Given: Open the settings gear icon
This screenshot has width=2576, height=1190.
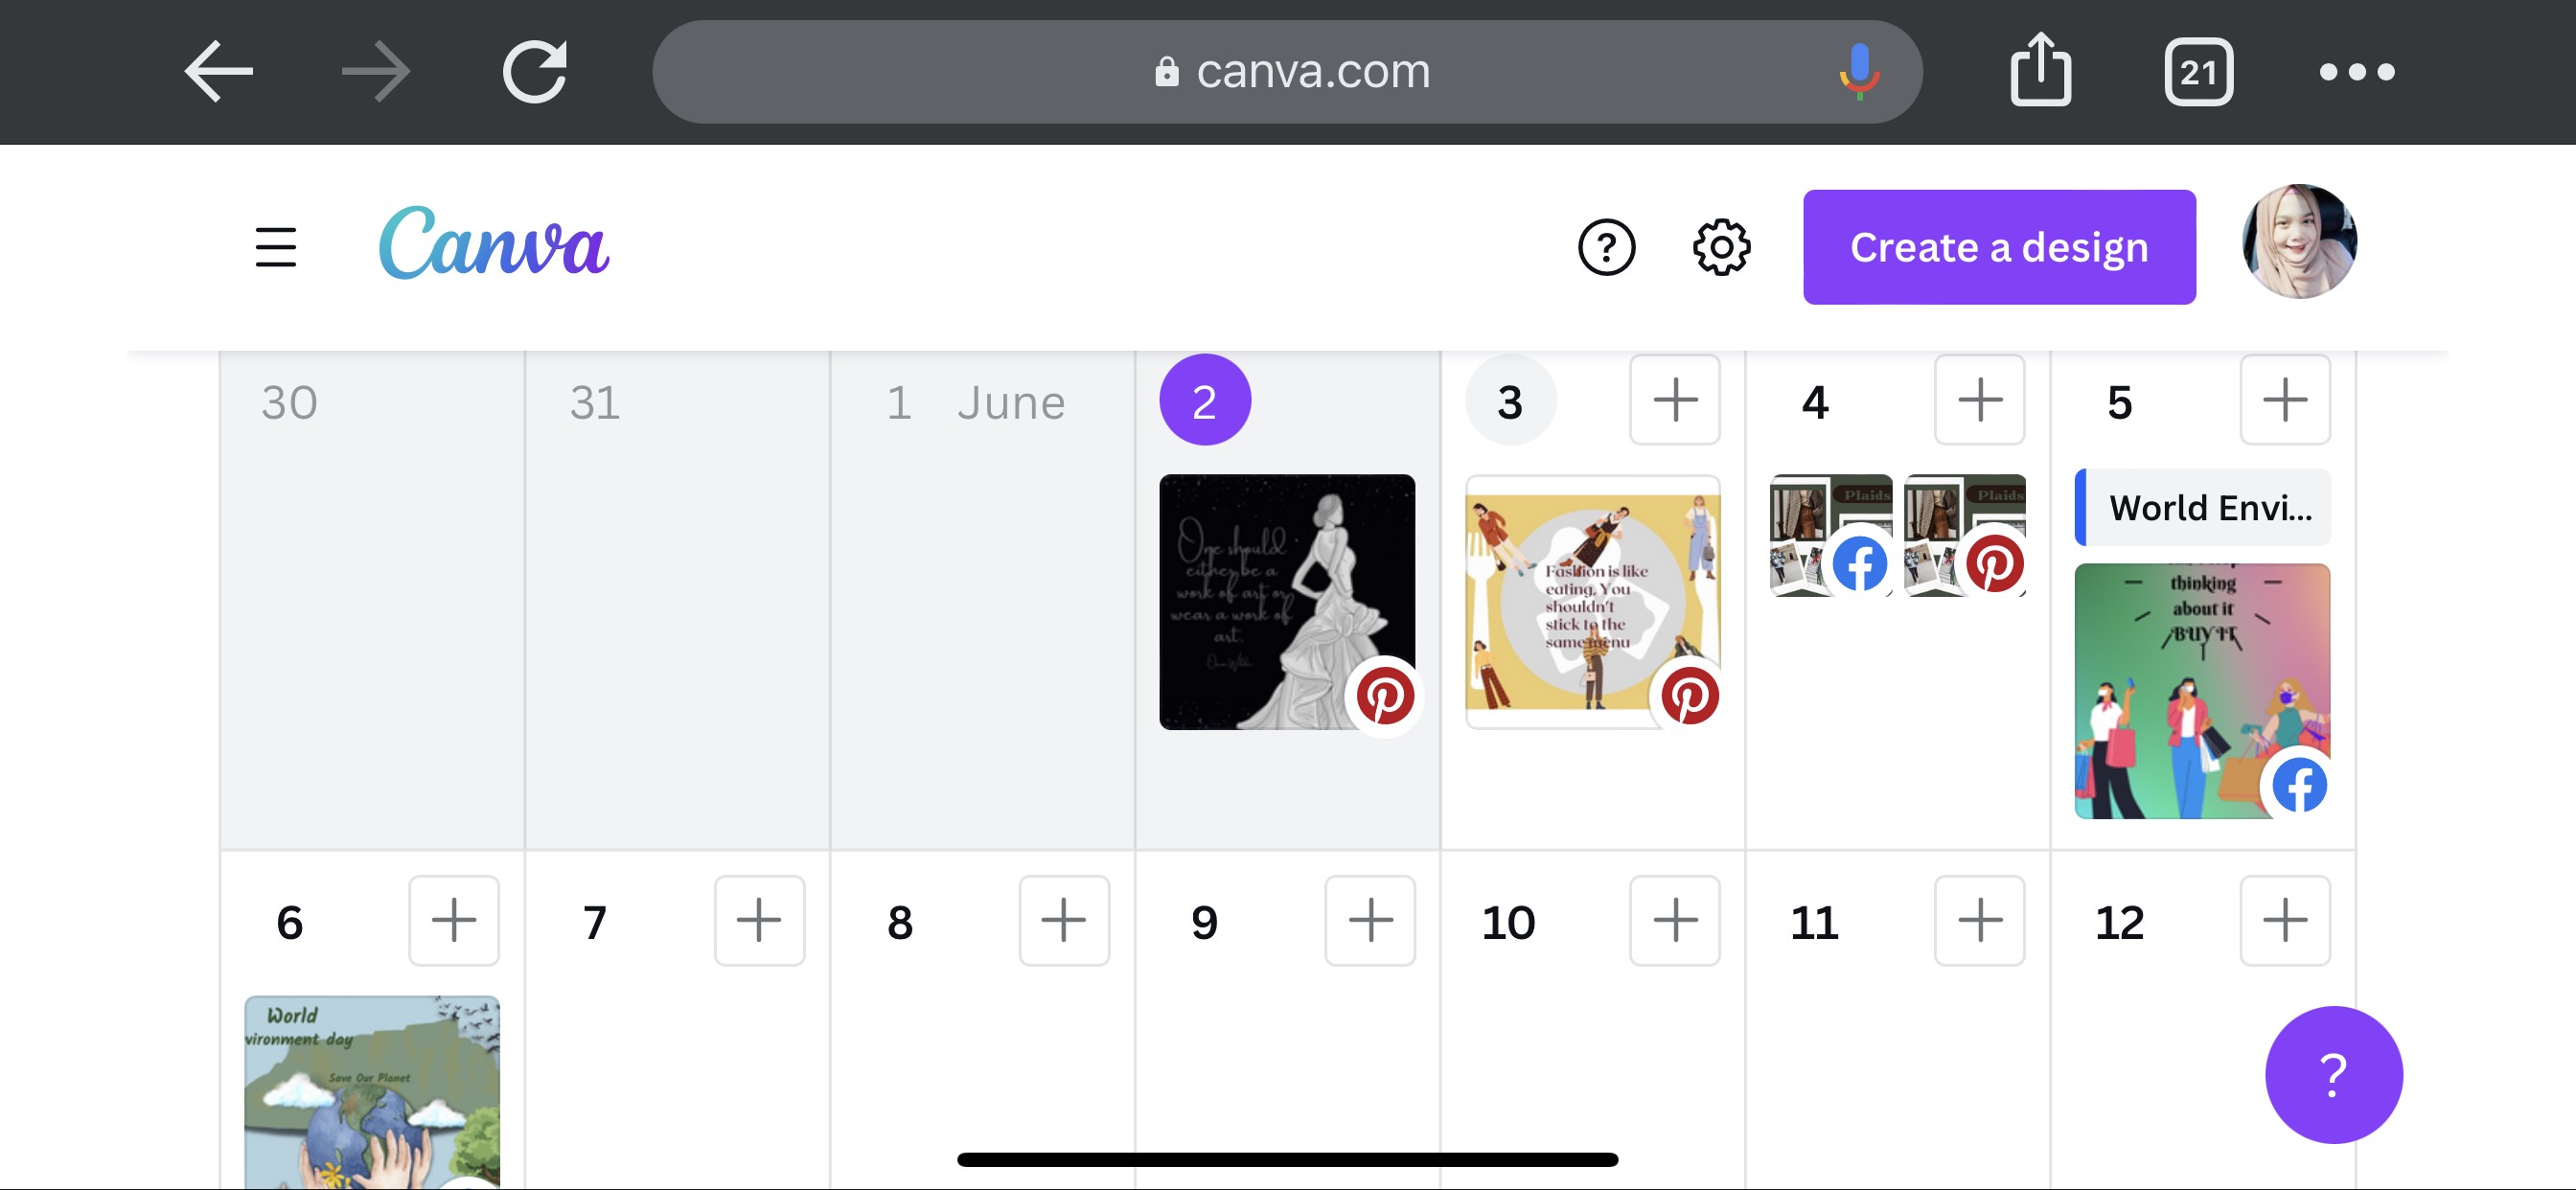Looking at the screenshot, I should (1721, 246).
